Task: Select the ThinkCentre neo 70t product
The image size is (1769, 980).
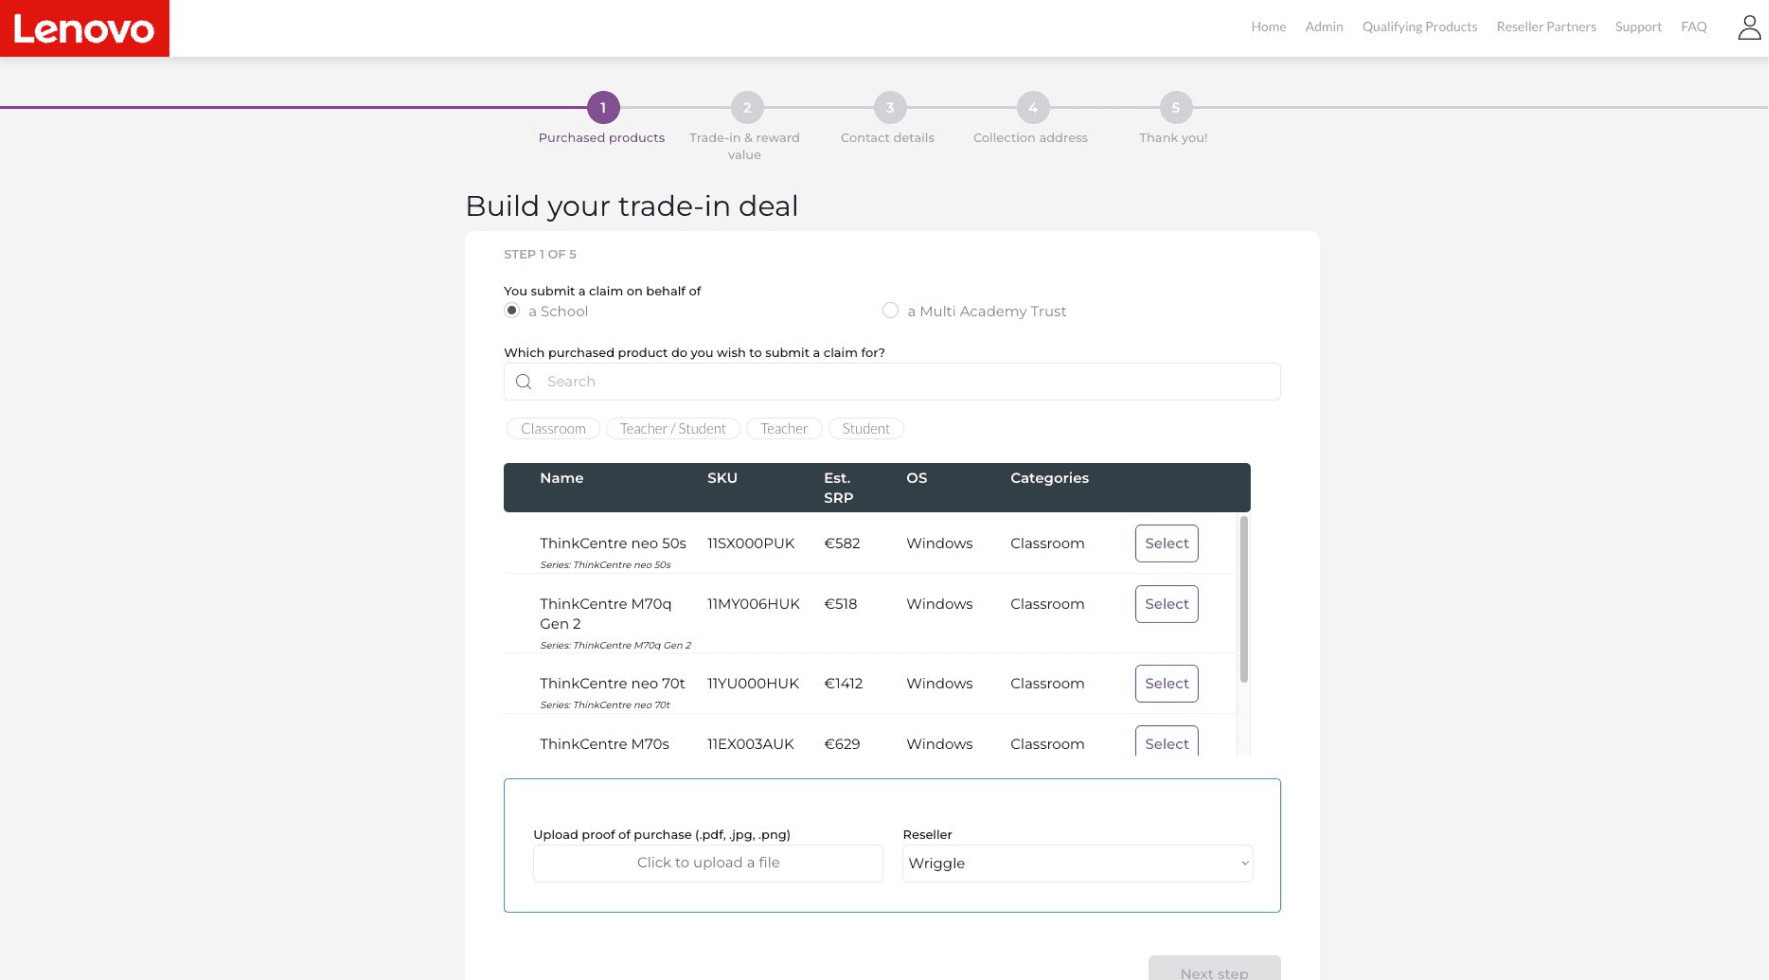Action: [1166, 684]
